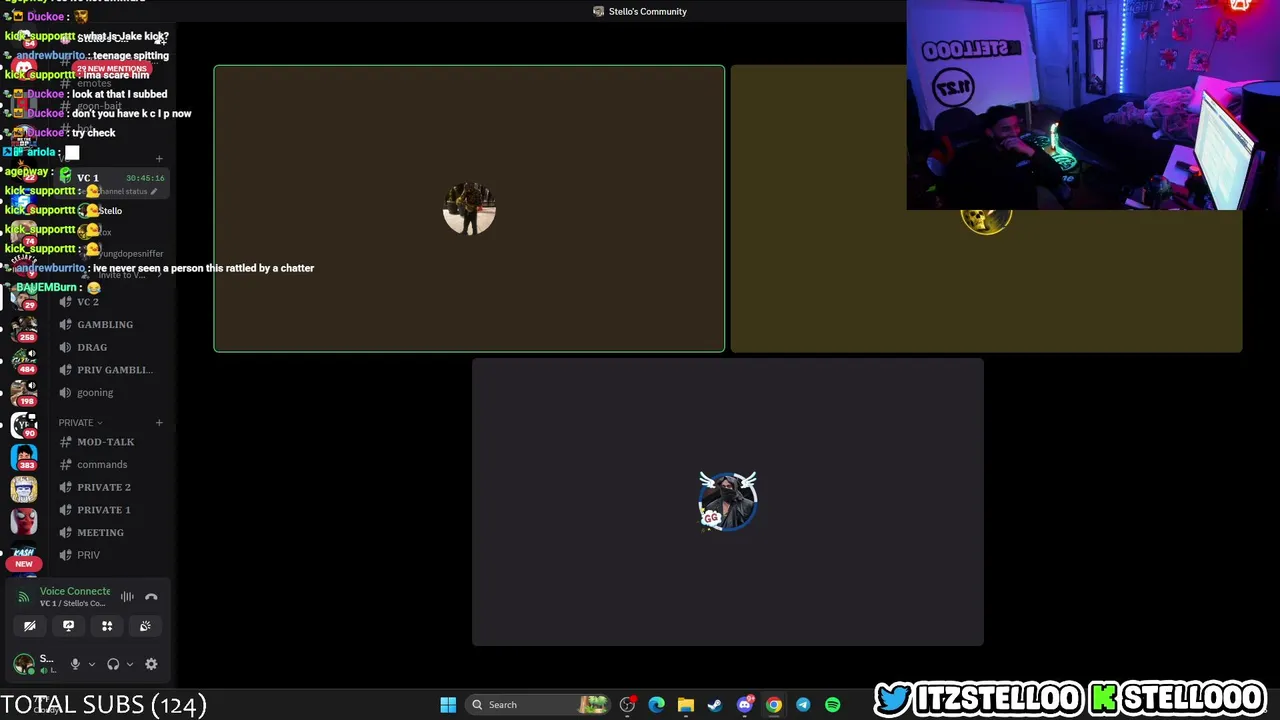This screenshot has width=1280, height=720.
Task: Turn on the camera
Action: tap(30, 626)
